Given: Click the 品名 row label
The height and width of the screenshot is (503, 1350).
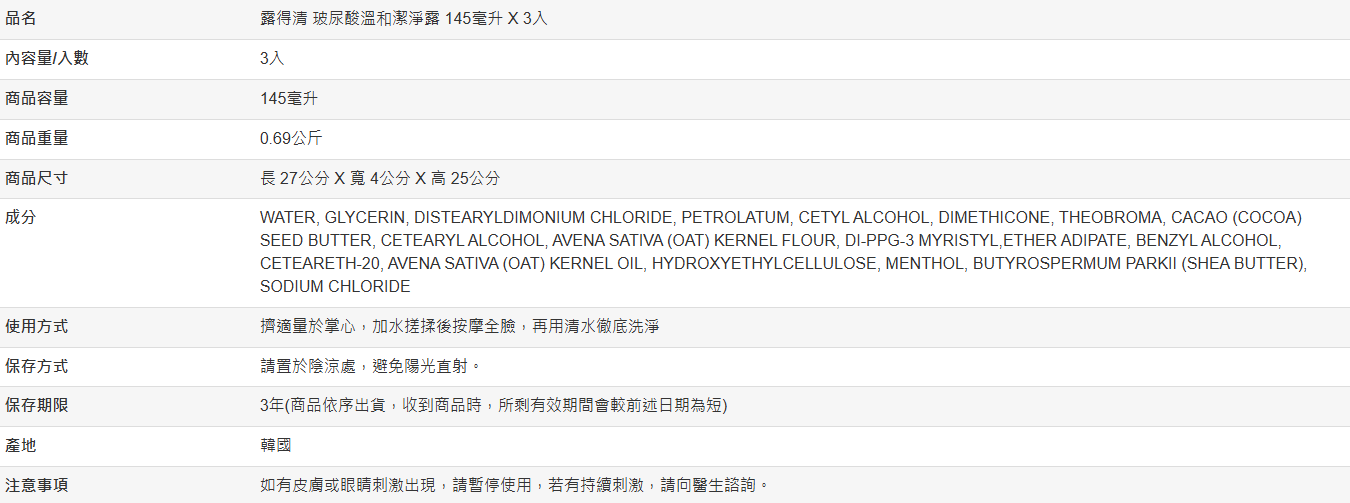Looking at the screenshot, I should 21,18.
